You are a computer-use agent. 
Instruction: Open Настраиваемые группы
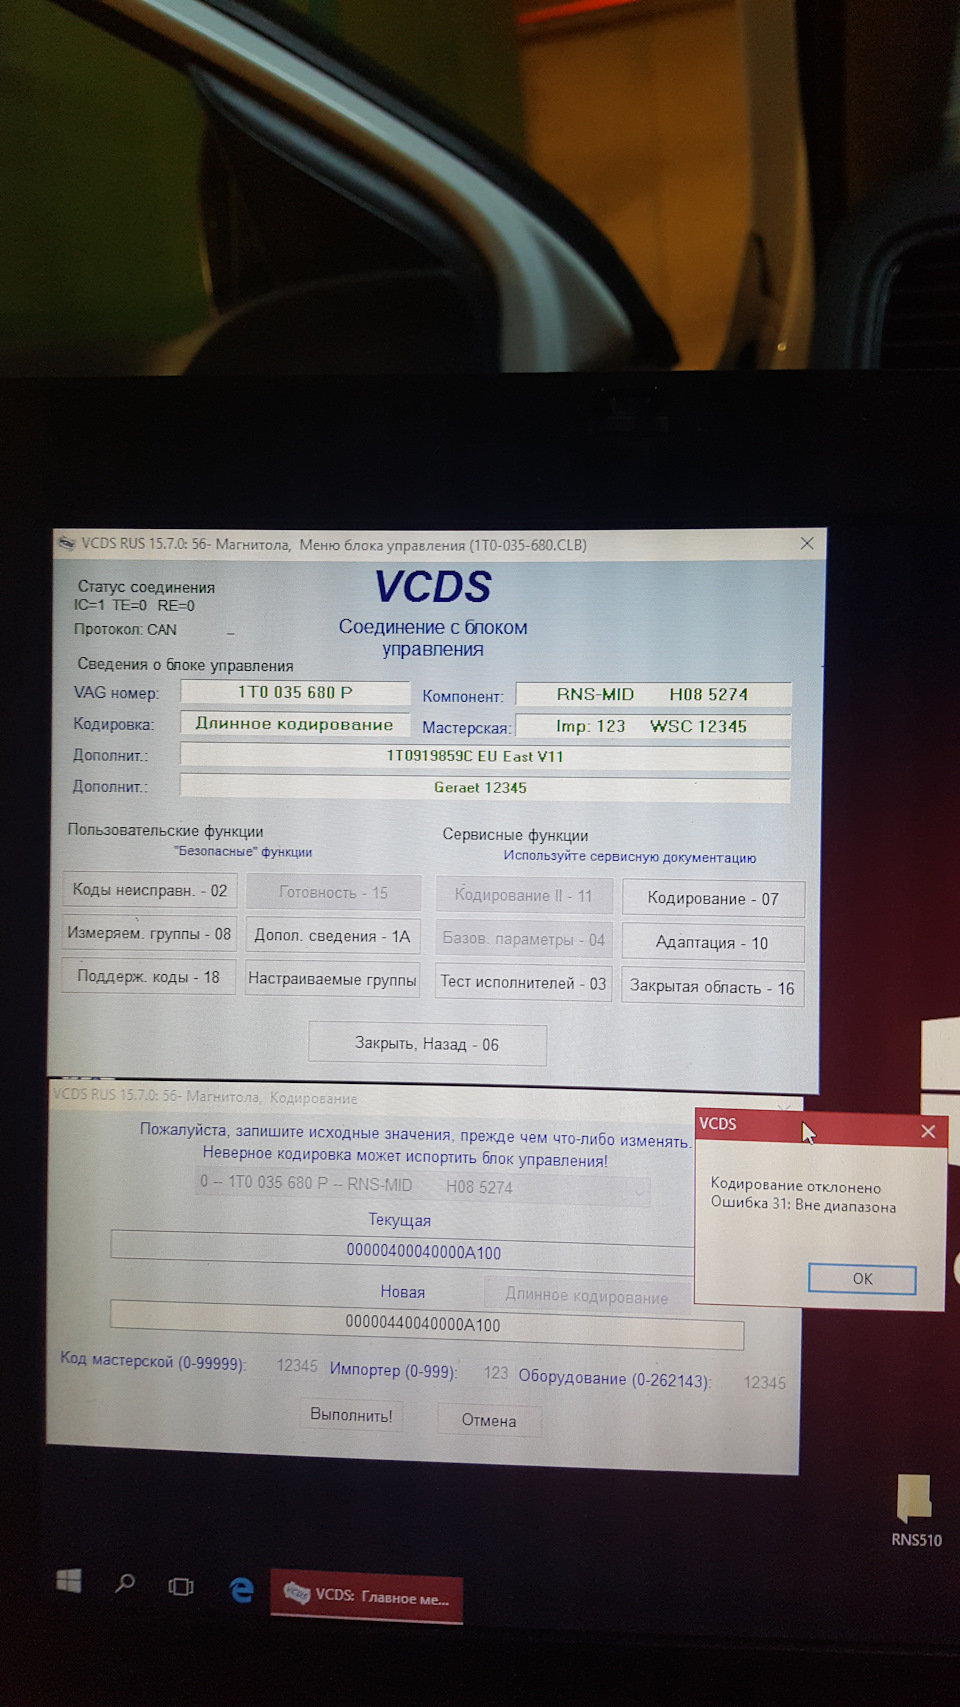point(332,979)
